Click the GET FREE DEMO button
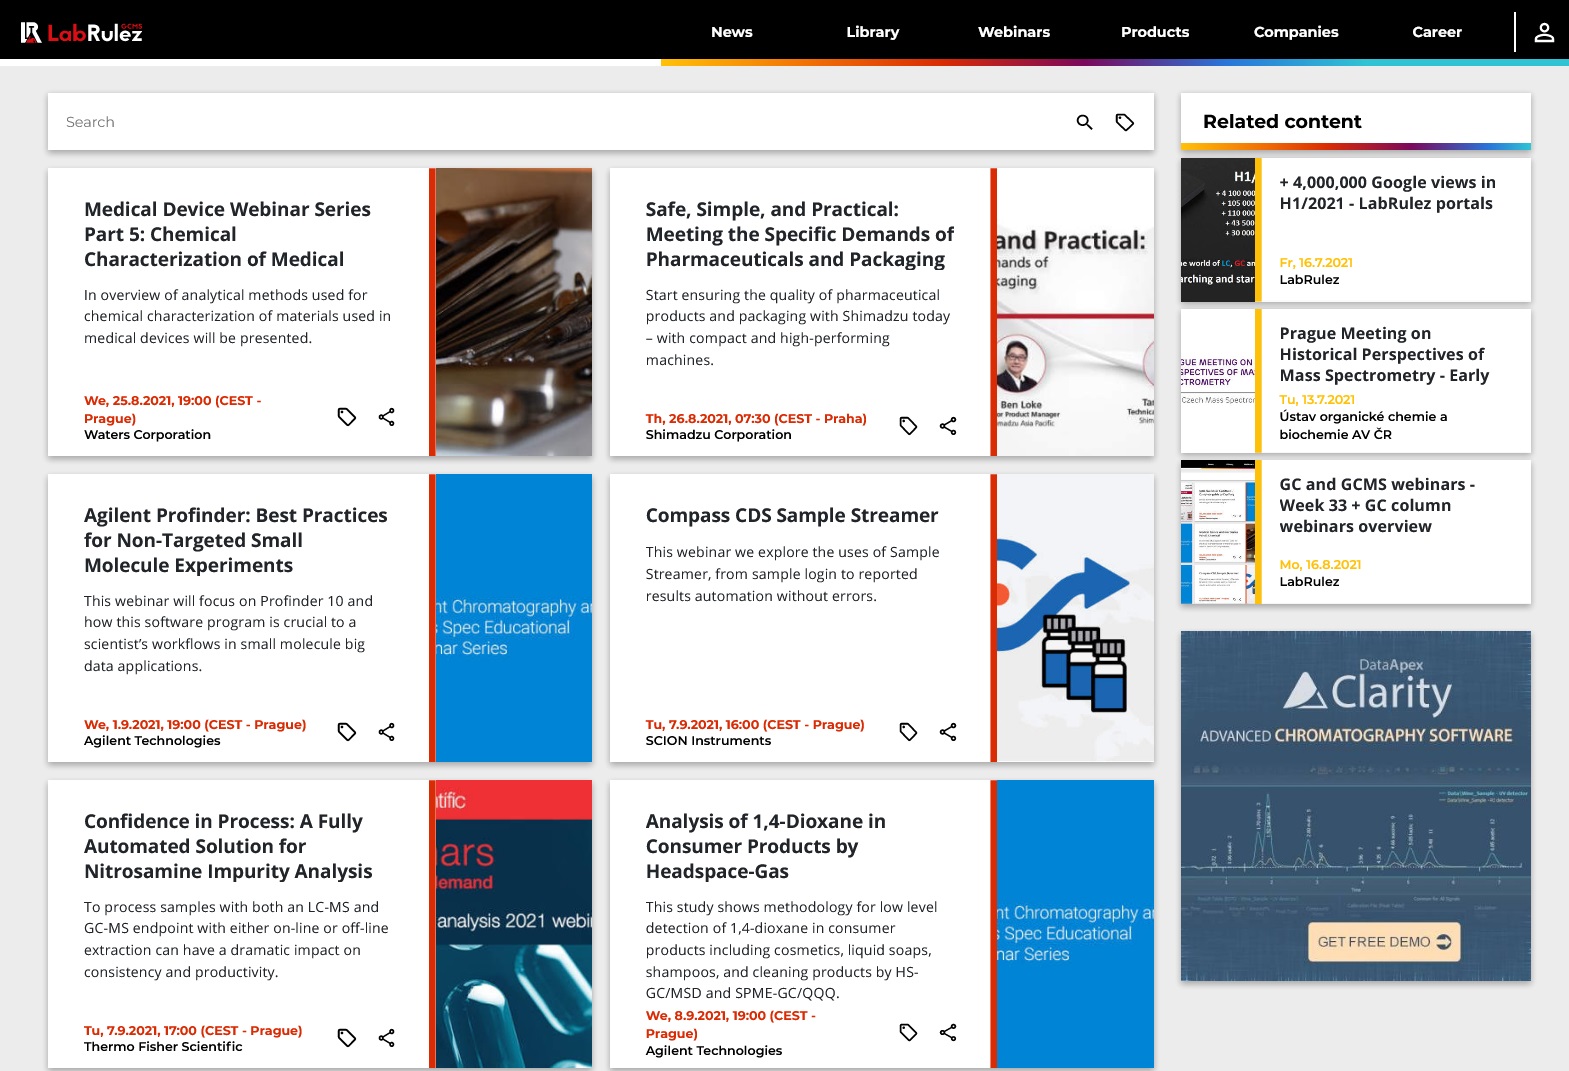 coord(1384,942)
